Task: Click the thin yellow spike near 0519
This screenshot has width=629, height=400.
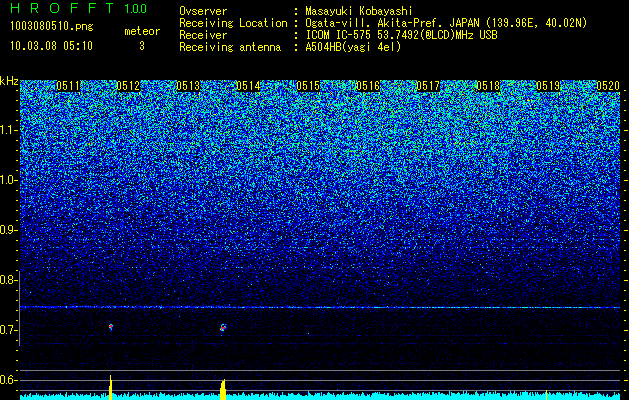Action: click(546, 394)
